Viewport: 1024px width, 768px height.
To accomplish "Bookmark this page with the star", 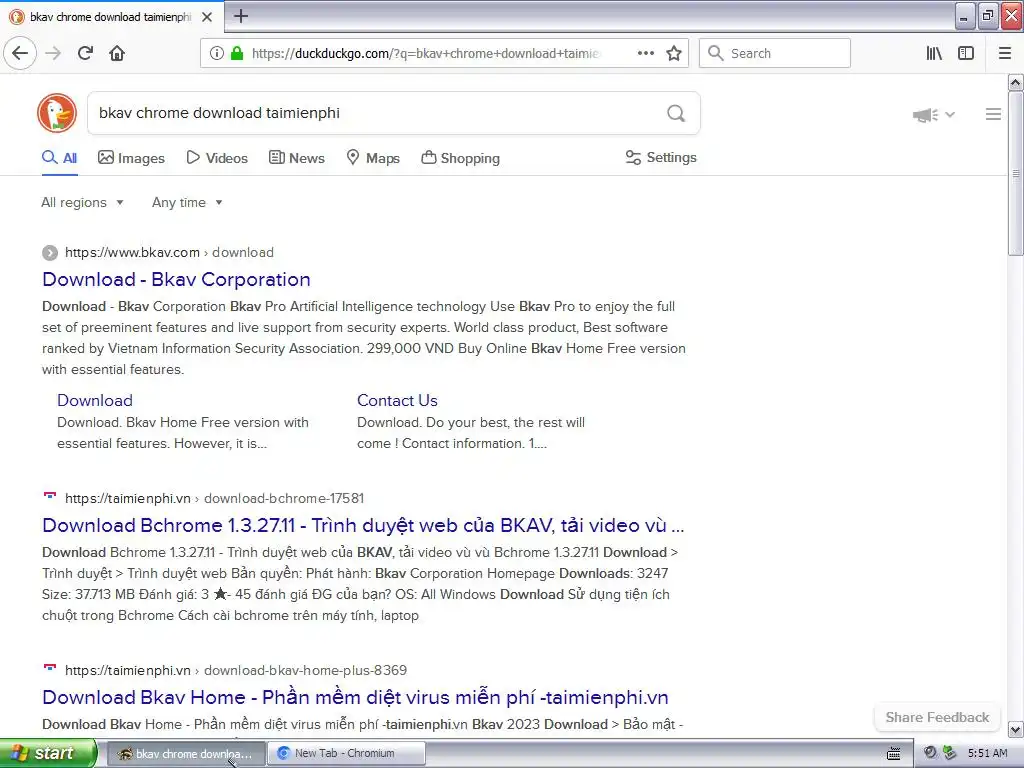I will tap(674, 53).
